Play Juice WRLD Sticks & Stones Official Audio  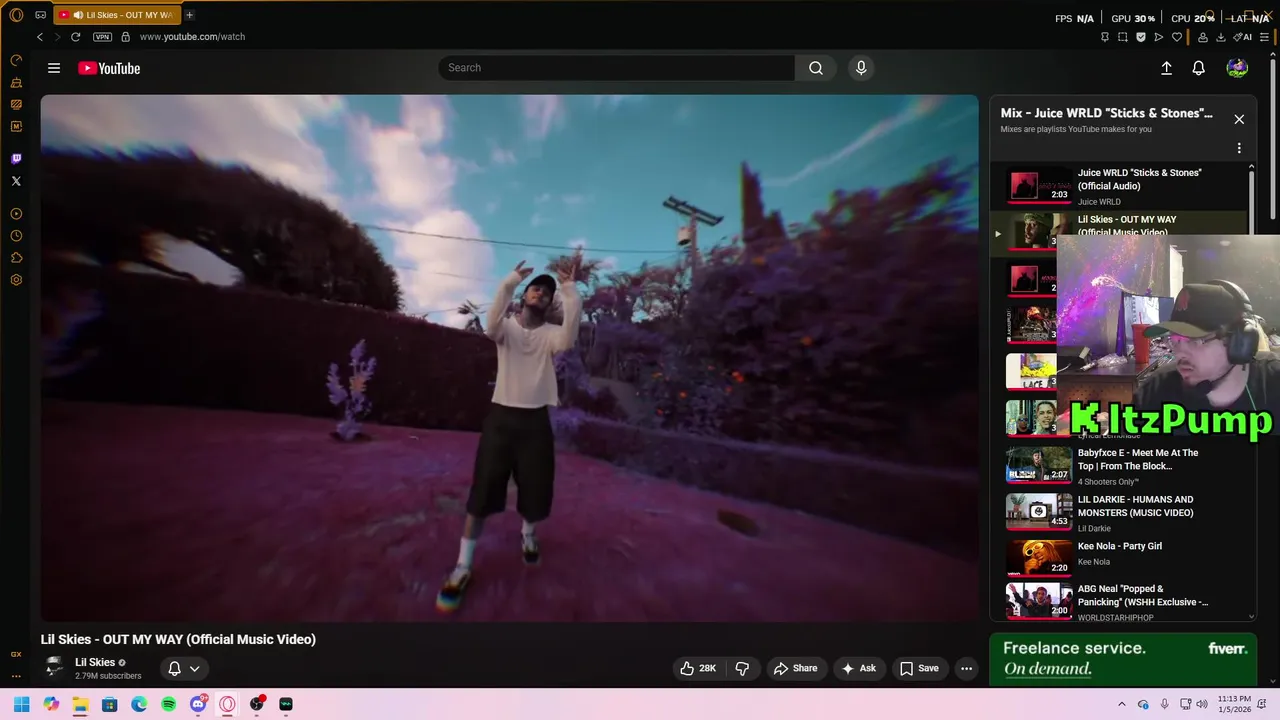[x=1120, y=186]
